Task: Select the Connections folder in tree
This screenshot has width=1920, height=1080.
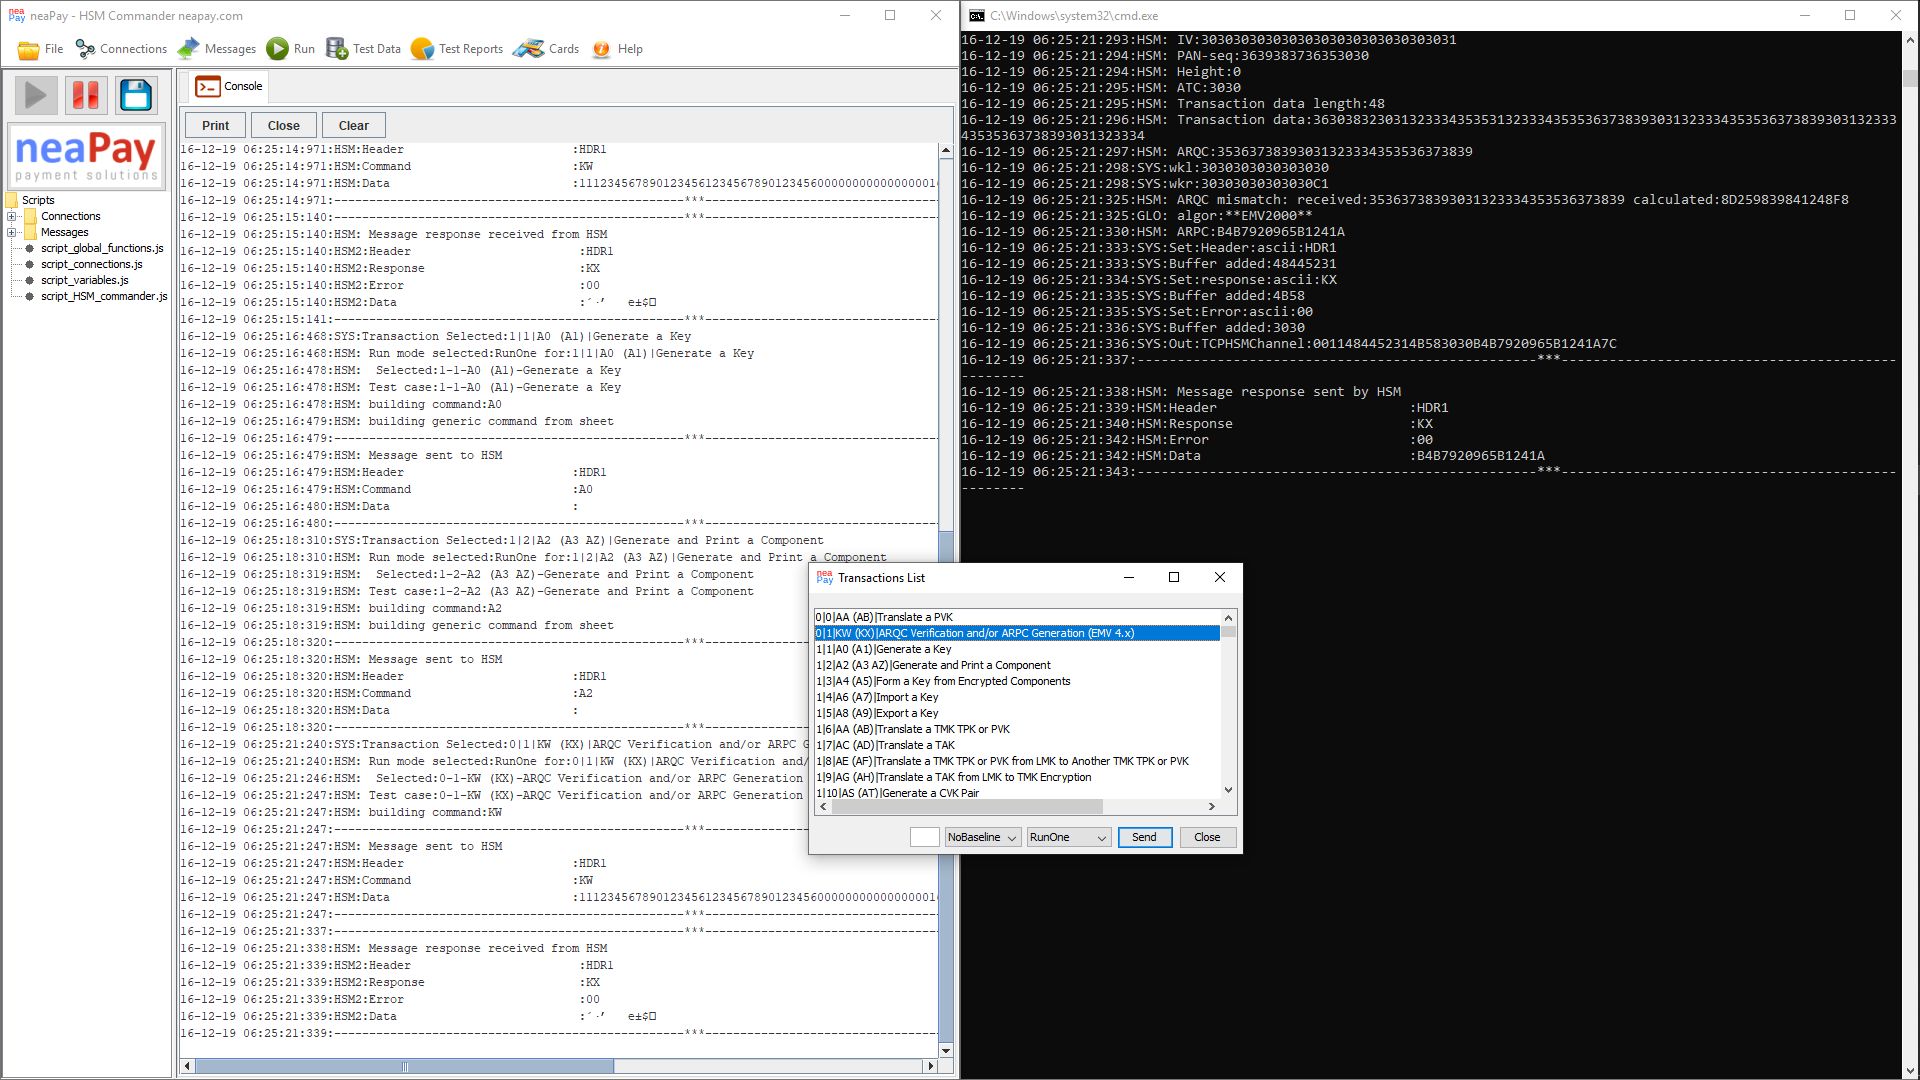Action: 70,216
